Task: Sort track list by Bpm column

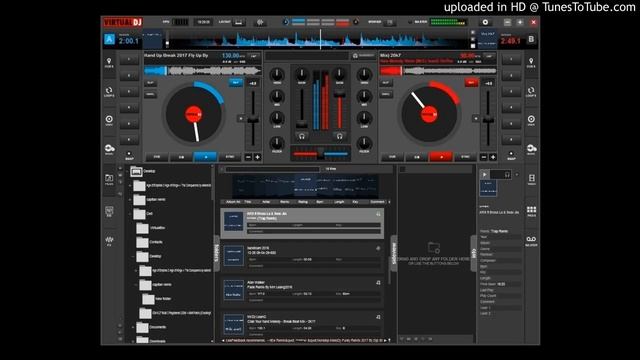Action: [x=320, y=202]
